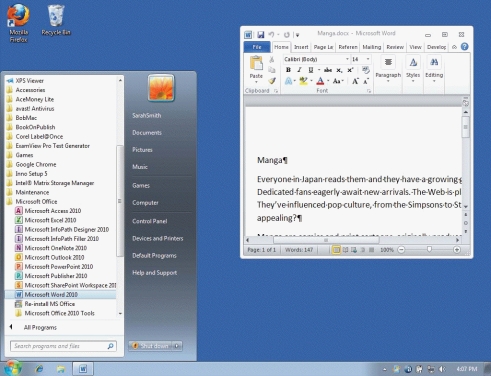Apply Subscript formatting
The height and width of the screenshot is (376, 491).
(339, 70)
